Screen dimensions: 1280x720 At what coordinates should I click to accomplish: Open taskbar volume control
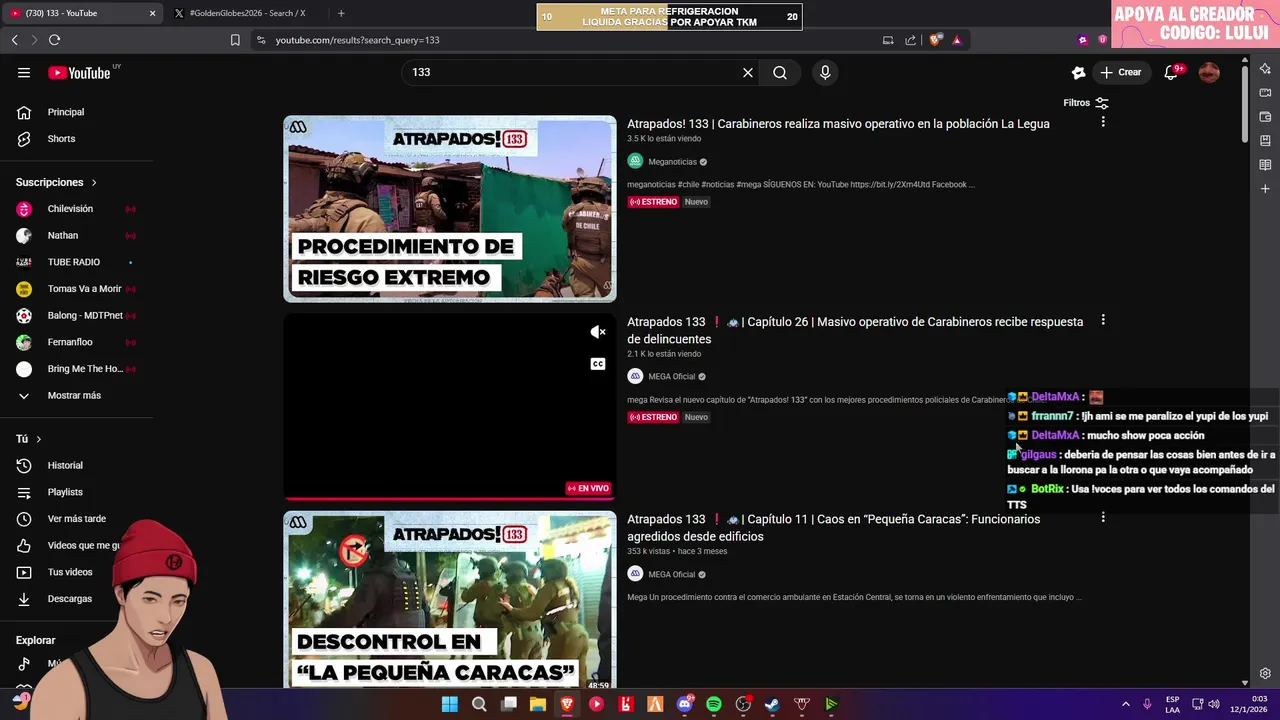point(1214,704)
